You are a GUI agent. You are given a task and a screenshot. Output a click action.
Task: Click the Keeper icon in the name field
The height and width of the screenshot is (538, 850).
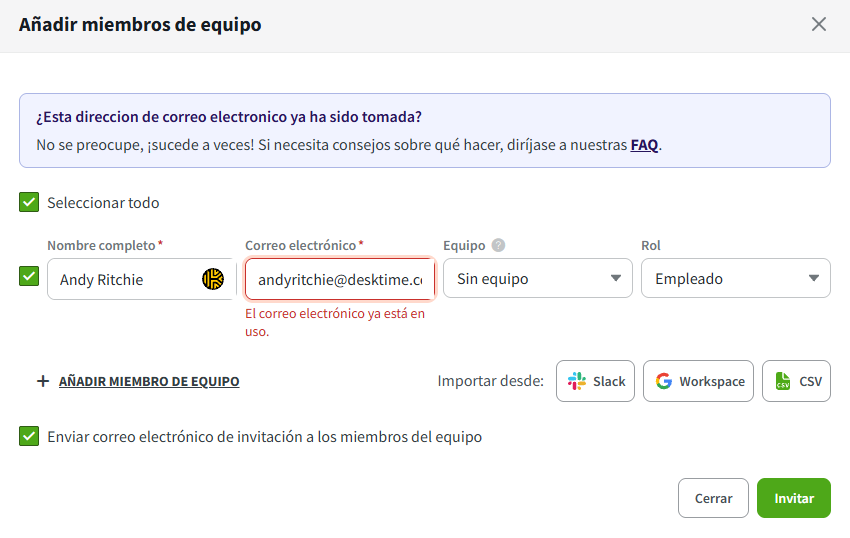[x=213, y=279]
